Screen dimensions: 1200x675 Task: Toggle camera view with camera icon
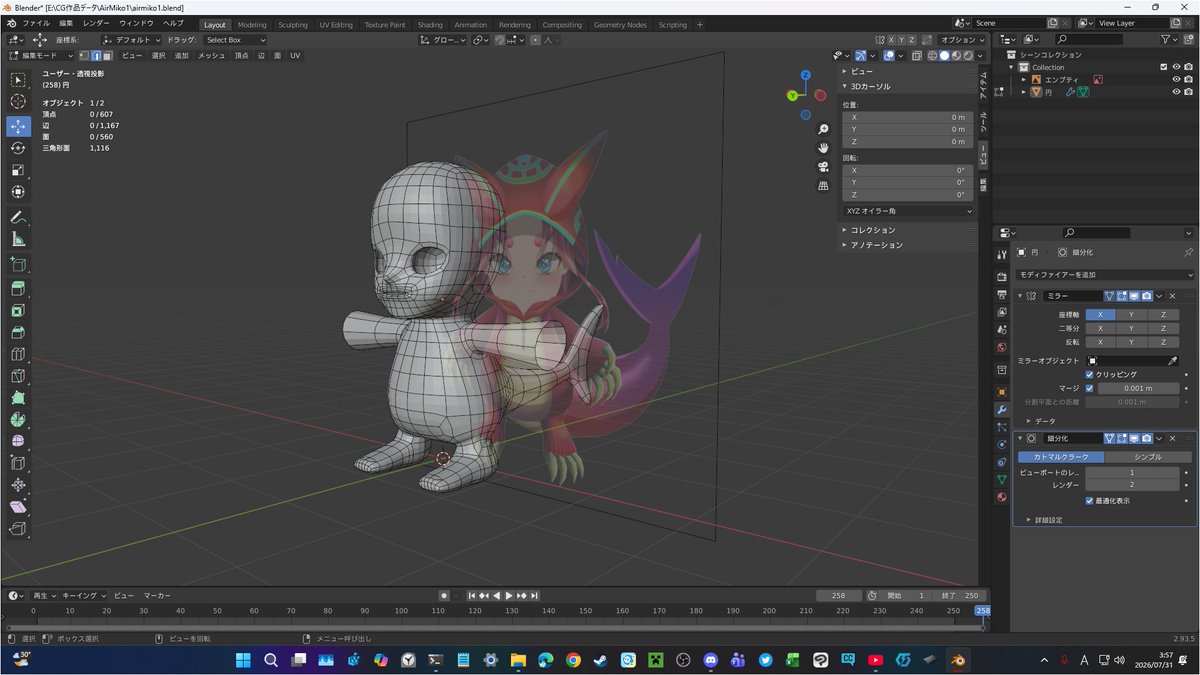pos(823,167)
